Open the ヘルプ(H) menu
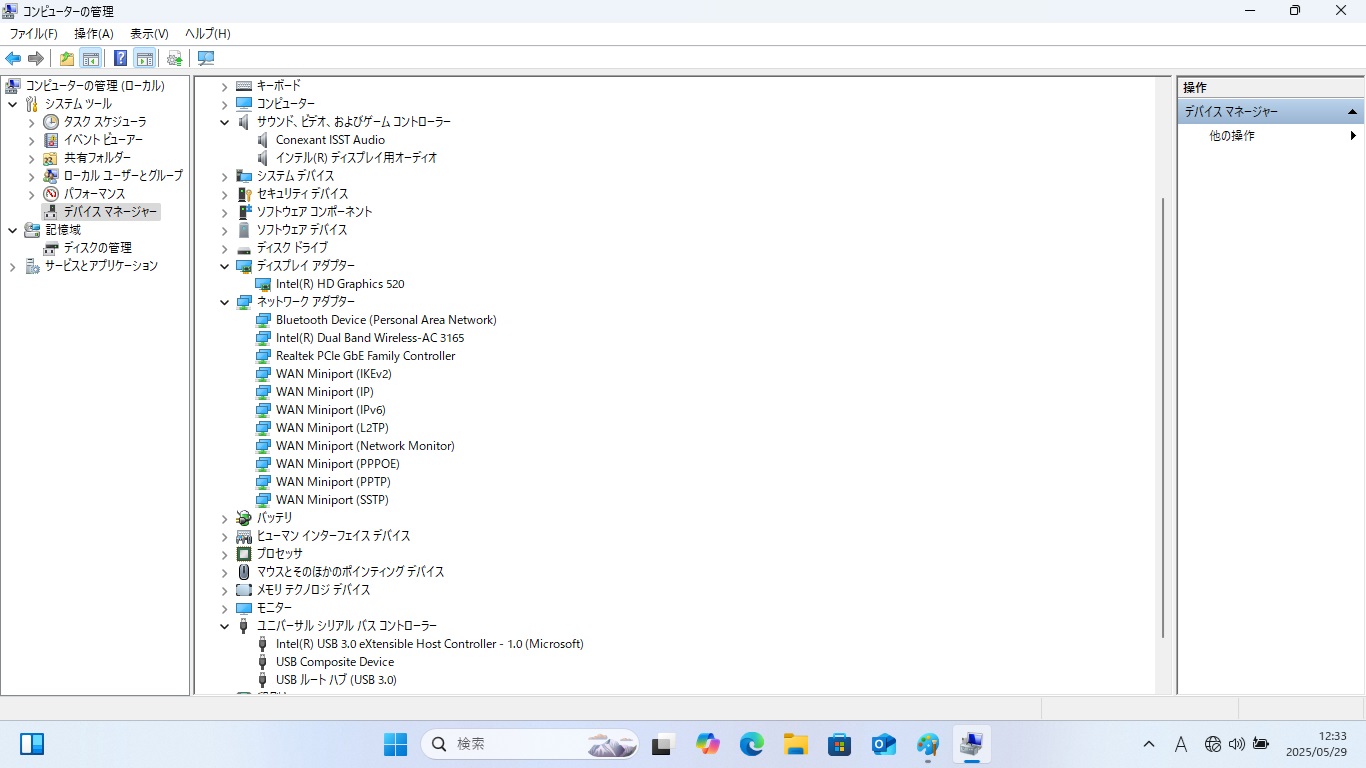The image size is (1366, 768). pyautogui.click(x=208, y=34)
